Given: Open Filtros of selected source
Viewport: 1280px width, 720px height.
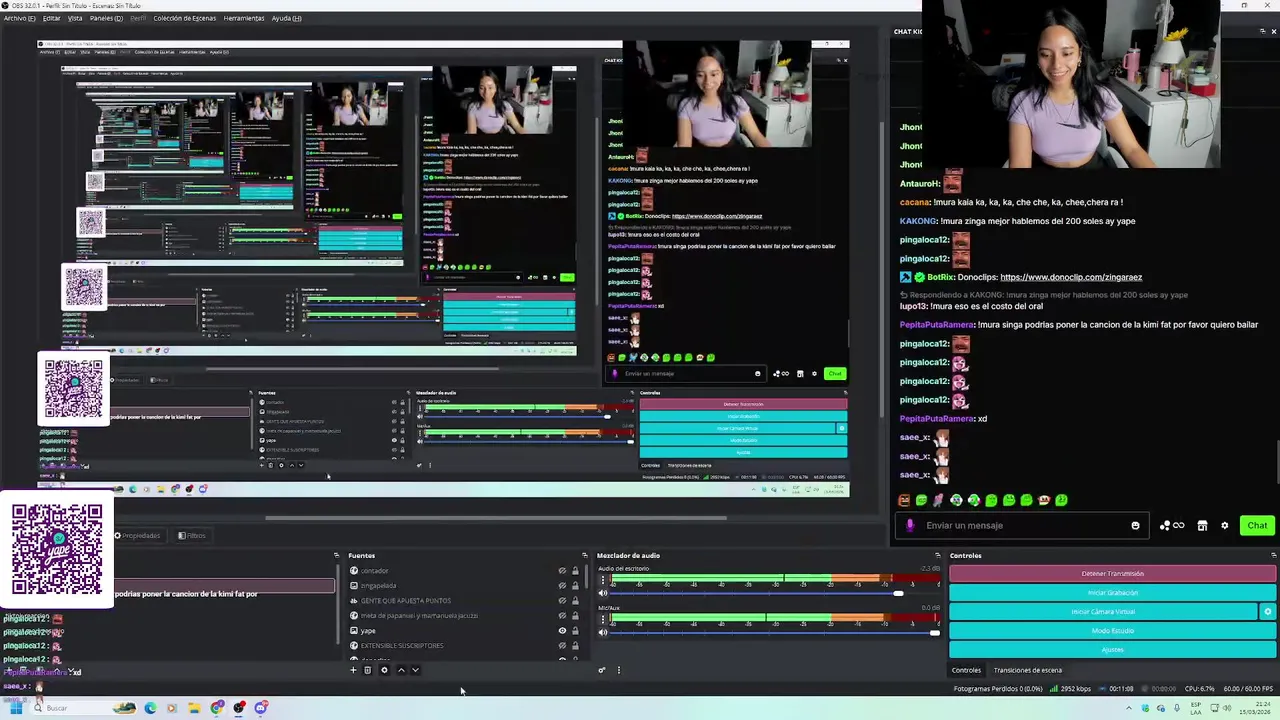Looking at the screenshot, I should pos(192,536).
